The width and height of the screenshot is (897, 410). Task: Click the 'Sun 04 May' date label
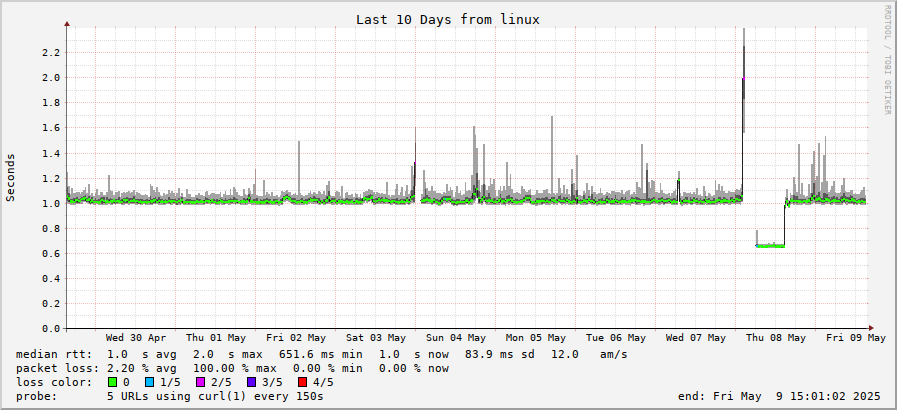[456, 338]
